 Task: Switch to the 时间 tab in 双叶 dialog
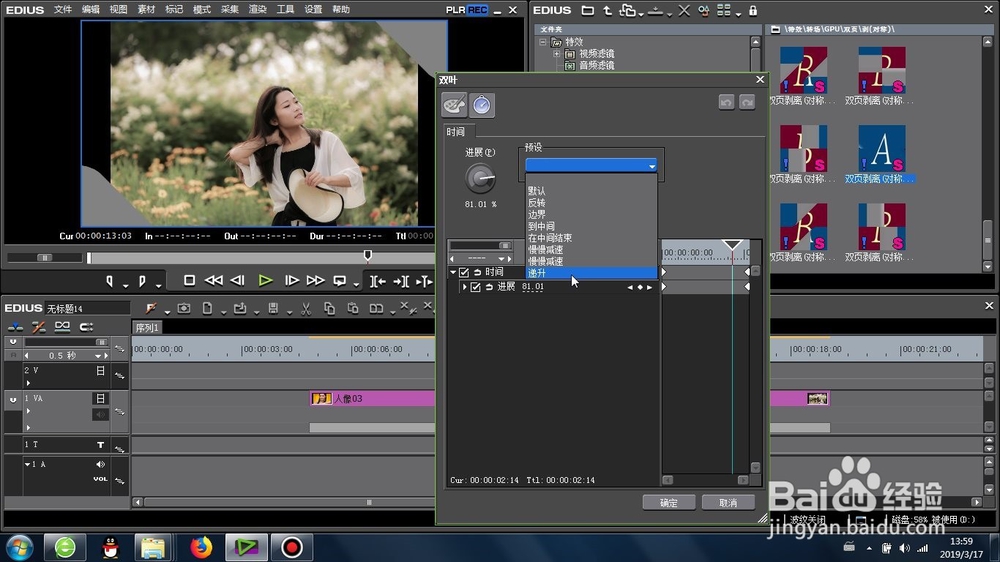click(455, 131)
